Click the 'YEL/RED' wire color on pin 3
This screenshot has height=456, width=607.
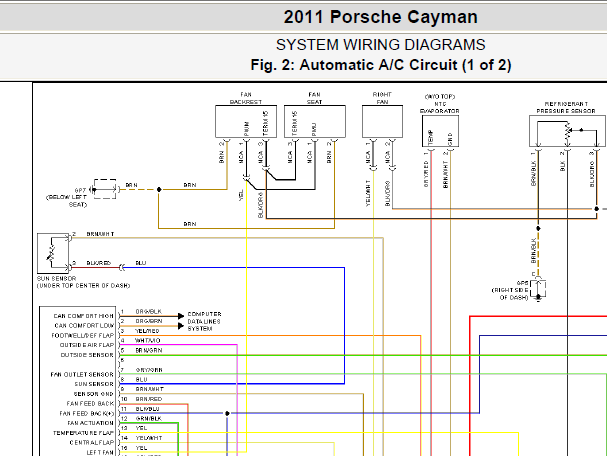click(x=147, y=331)
